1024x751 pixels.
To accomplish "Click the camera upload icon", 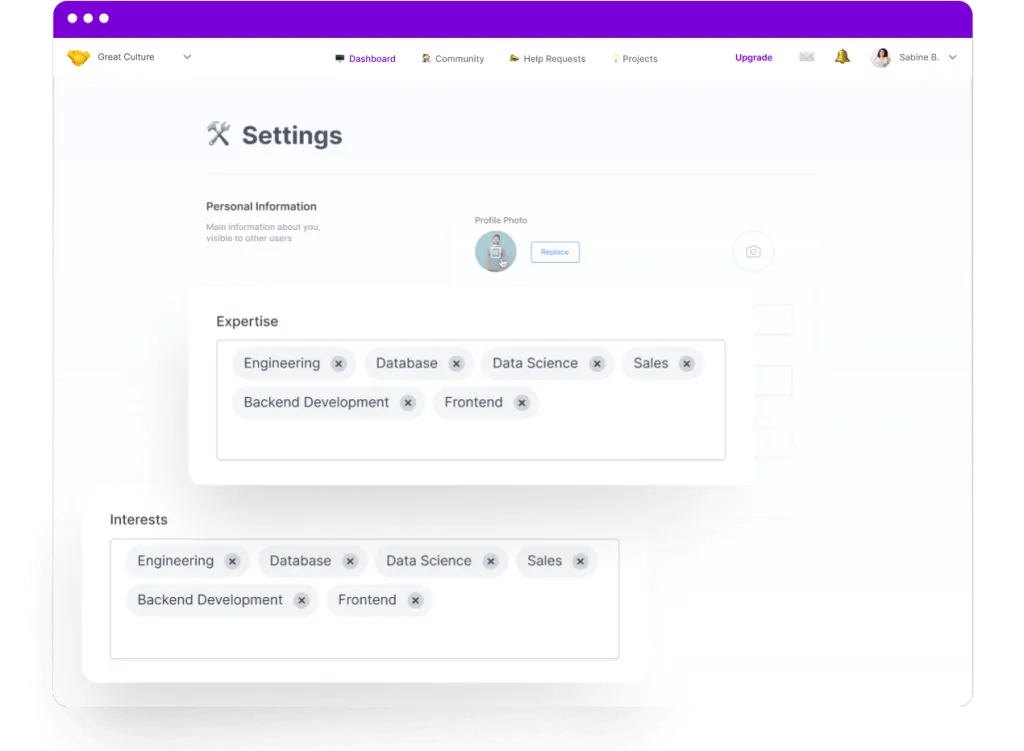I will click(x=753, y=251).
